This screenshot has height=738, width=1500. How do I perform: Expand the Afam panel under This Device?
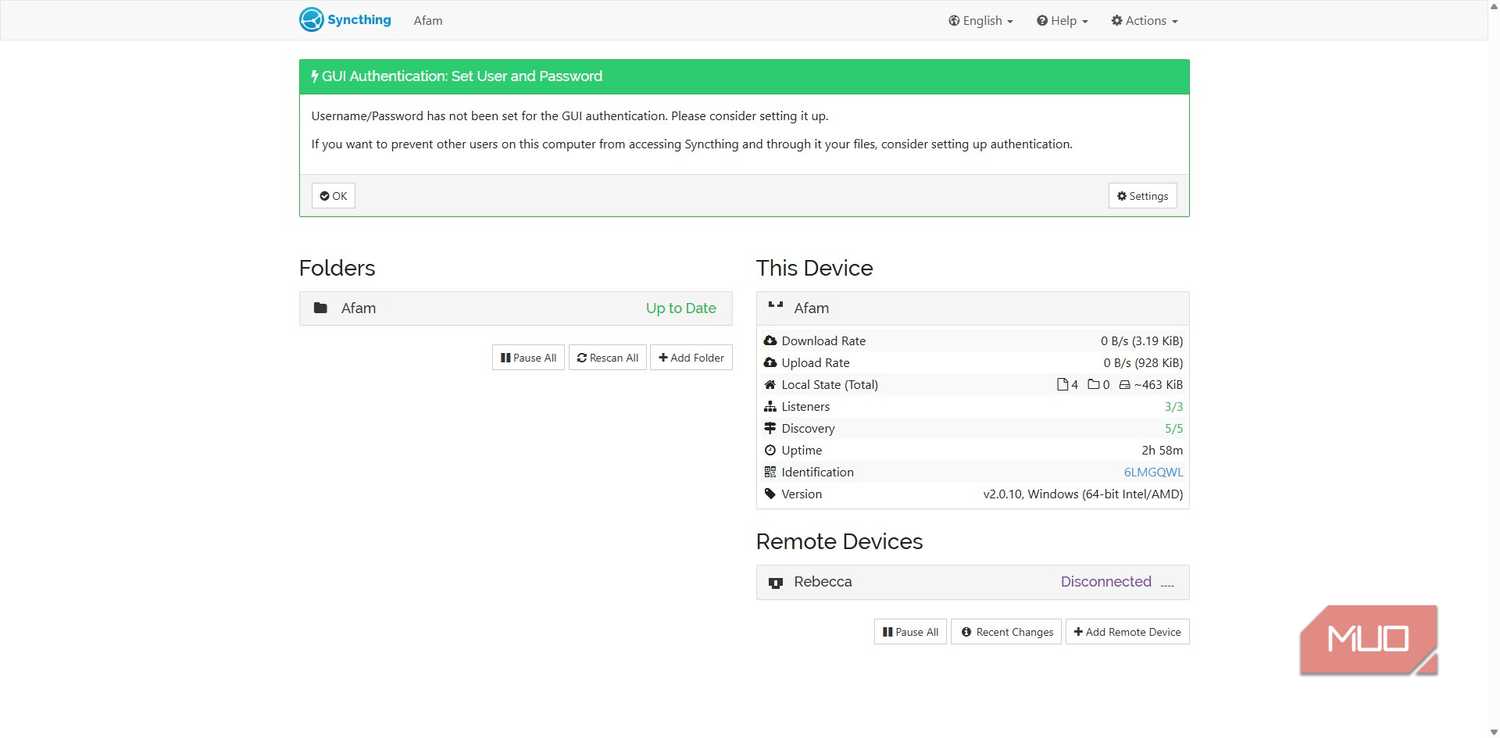[x=972, y=308]
